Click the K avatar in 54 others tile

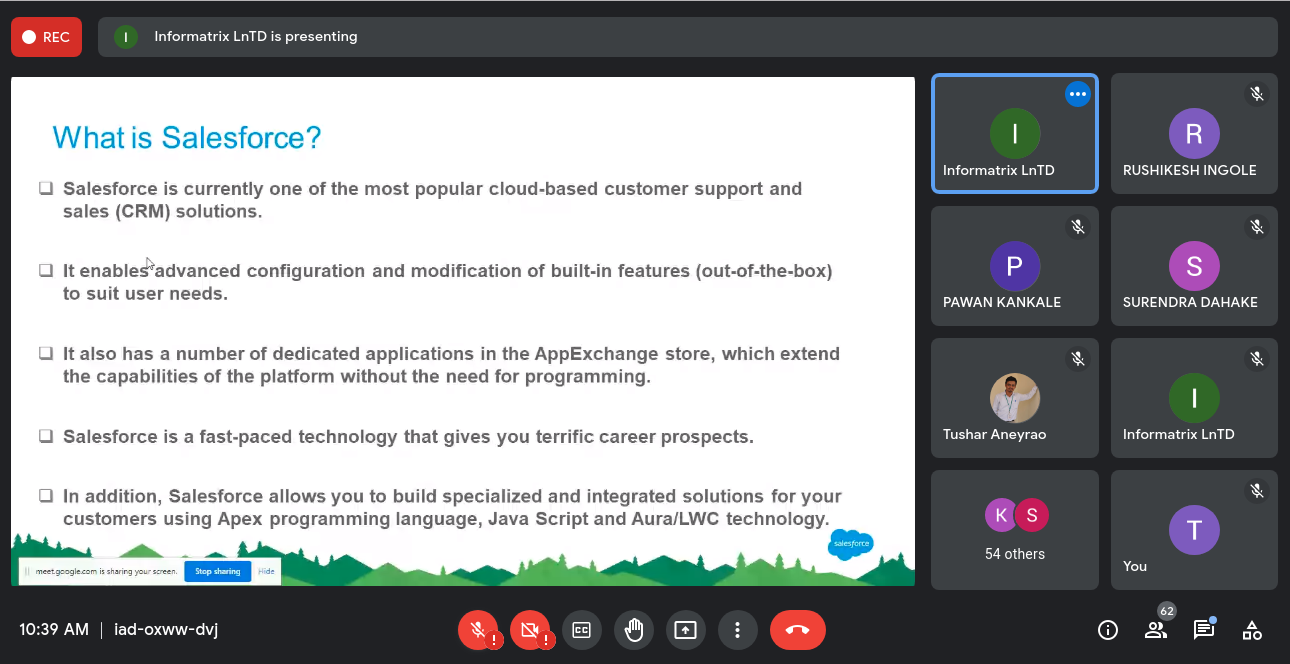[x=1000, y=516]
